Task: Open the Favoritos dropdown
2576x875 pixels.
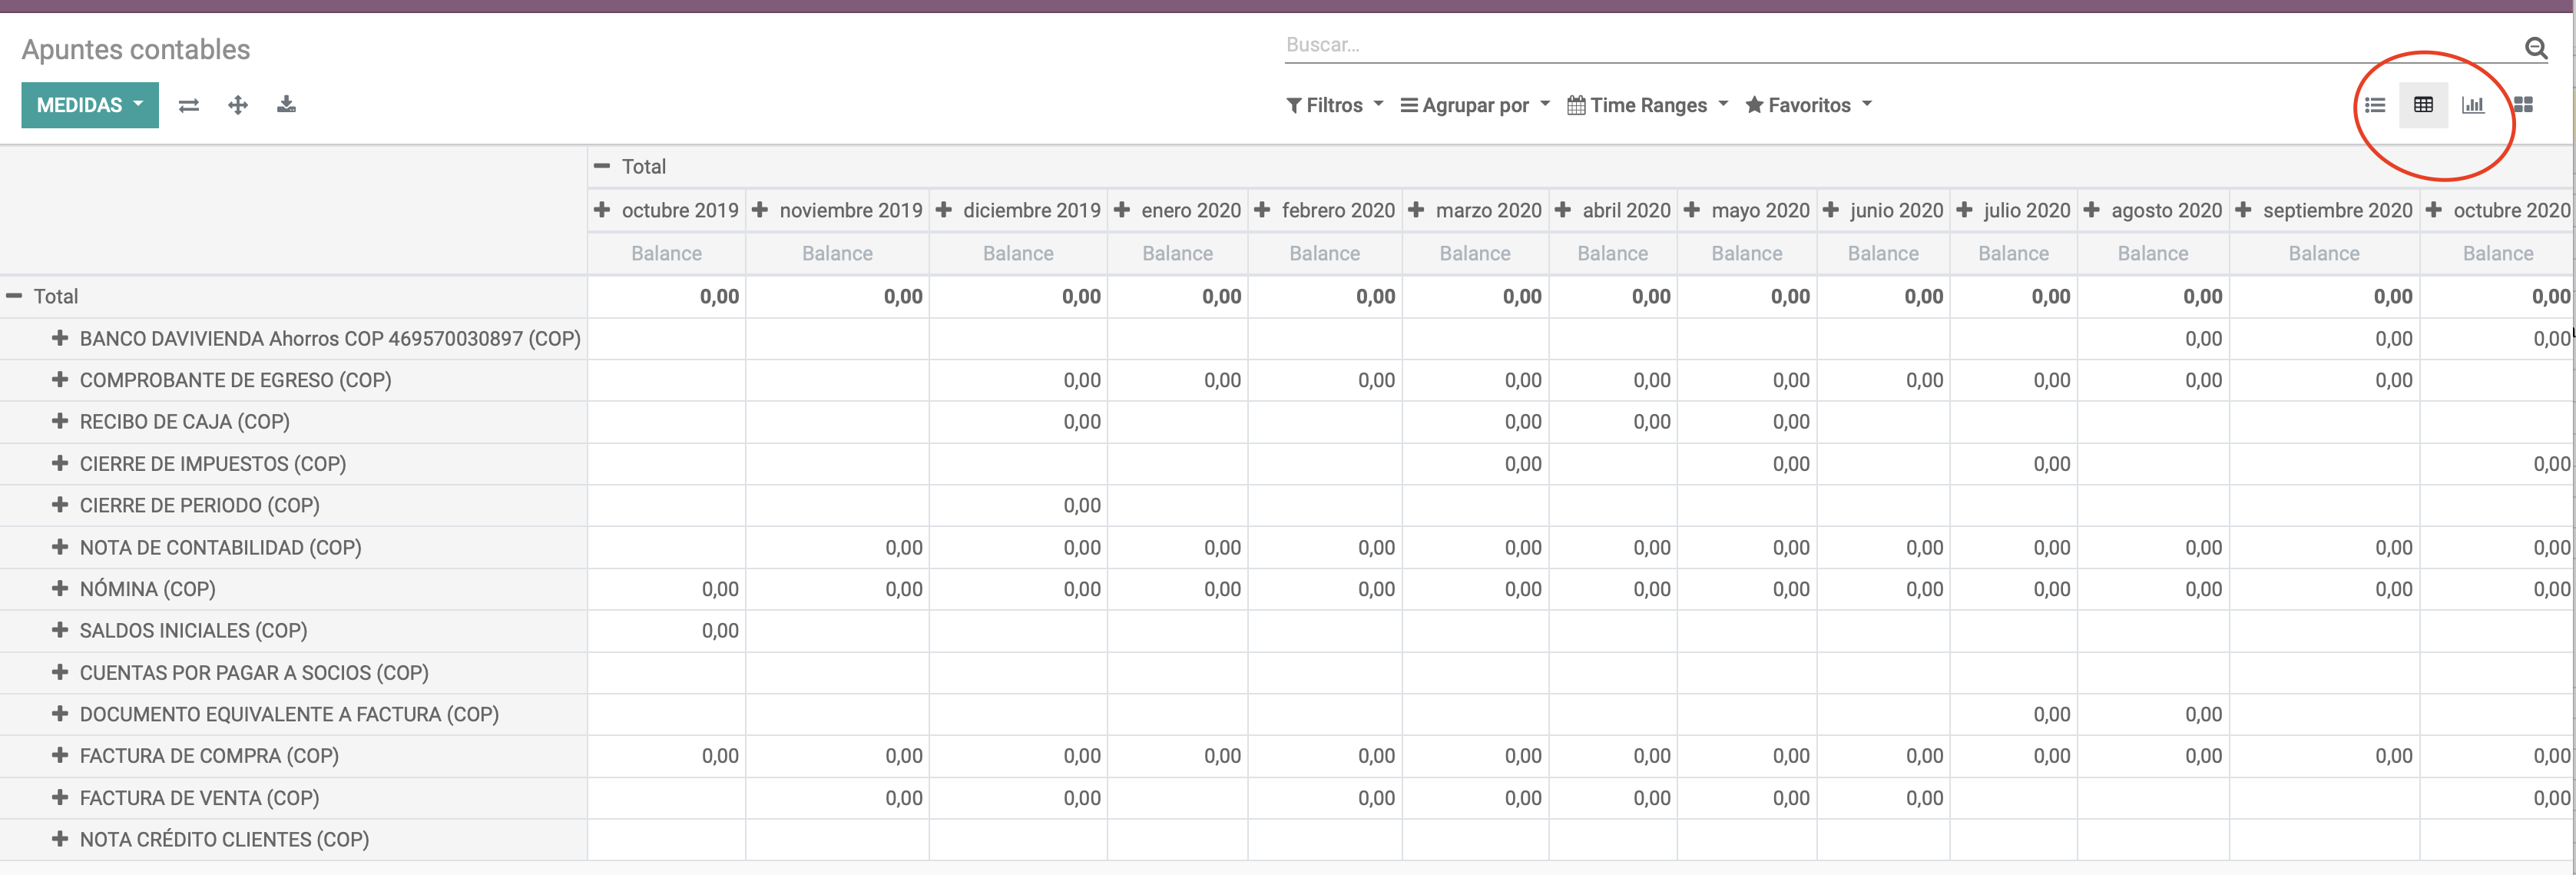Action: (1808, 105)
